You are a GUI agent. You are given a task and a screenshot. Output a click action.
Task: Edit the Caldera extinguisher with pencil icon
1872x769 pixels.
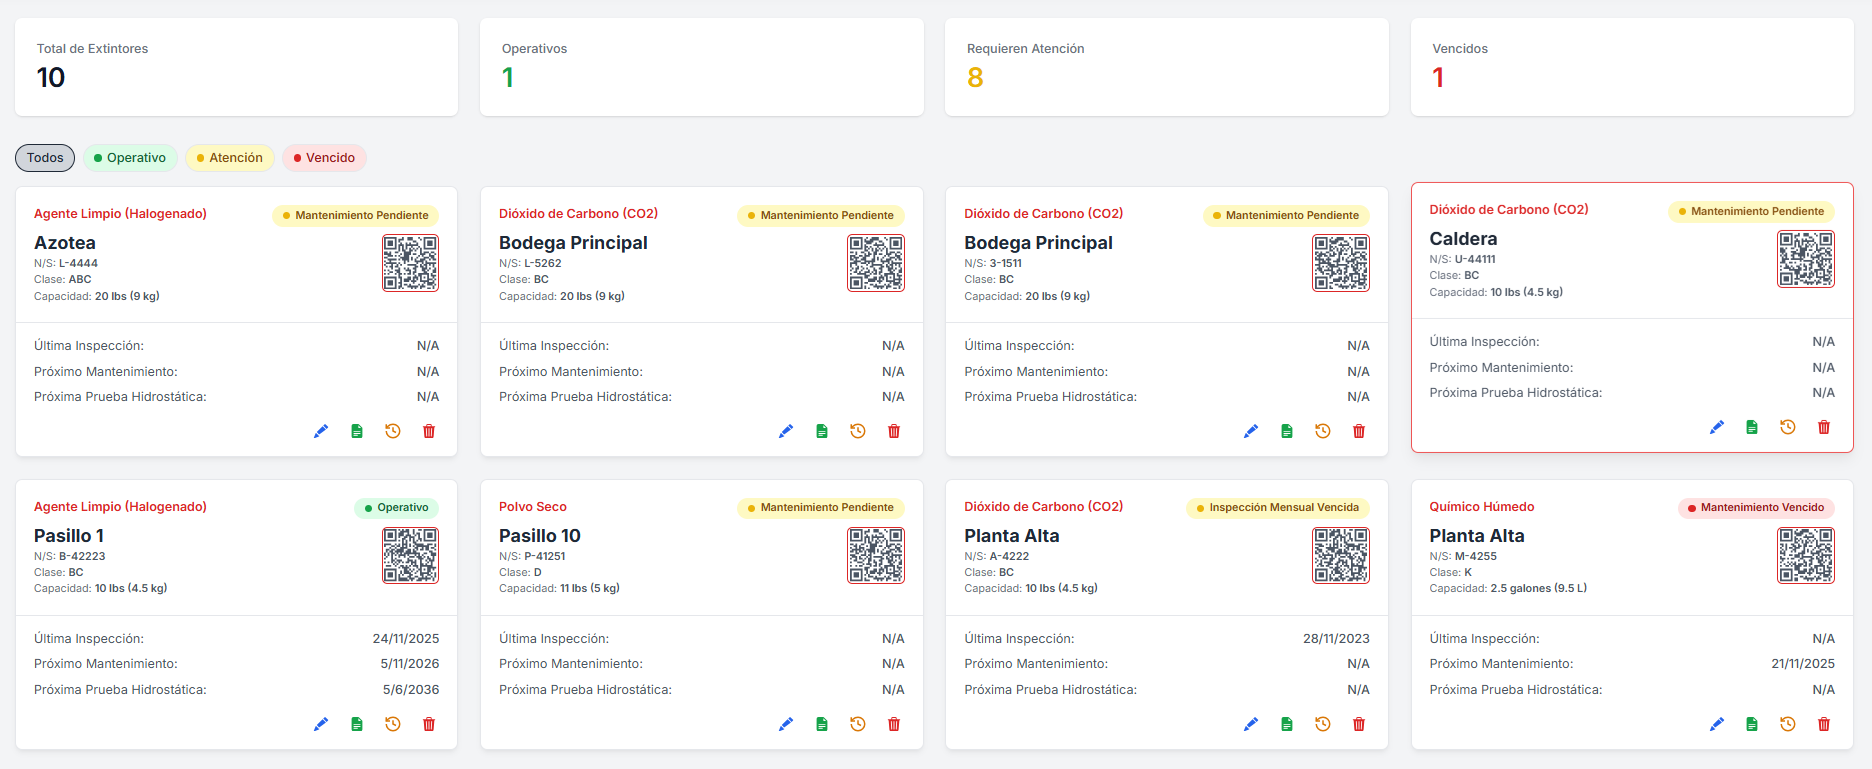(x=1717, y=427)
